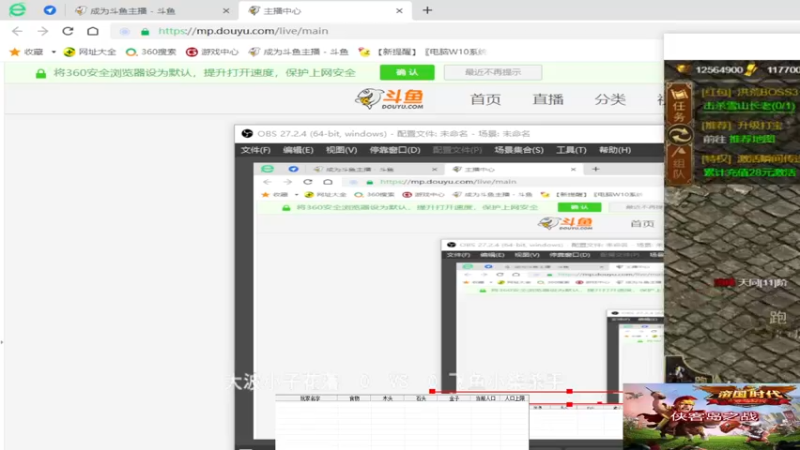Viewport: 800px width, 450px height.
Task: Go forward with the browser forward arrow
Action: tap(43, 31)
